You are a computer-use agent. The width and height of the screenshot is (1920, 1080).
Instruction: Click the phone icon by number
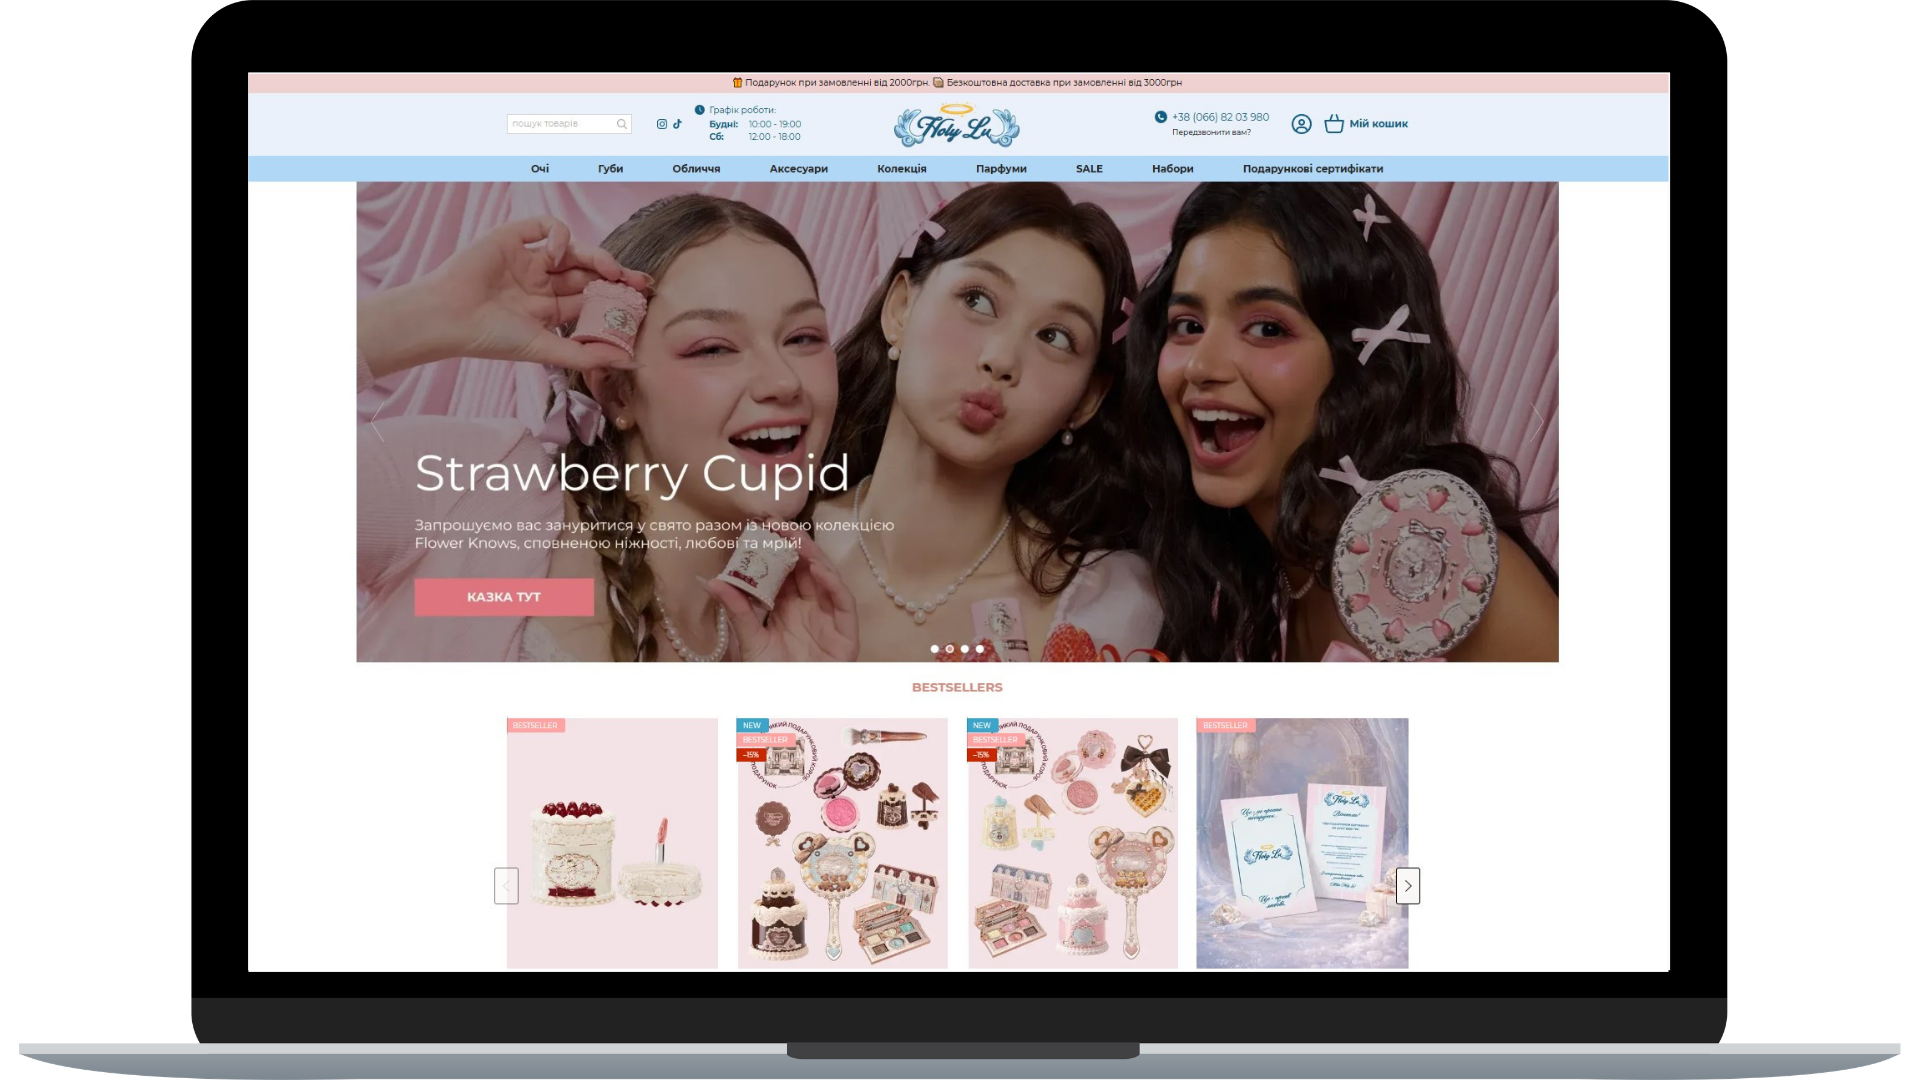tap(1160, 117)
